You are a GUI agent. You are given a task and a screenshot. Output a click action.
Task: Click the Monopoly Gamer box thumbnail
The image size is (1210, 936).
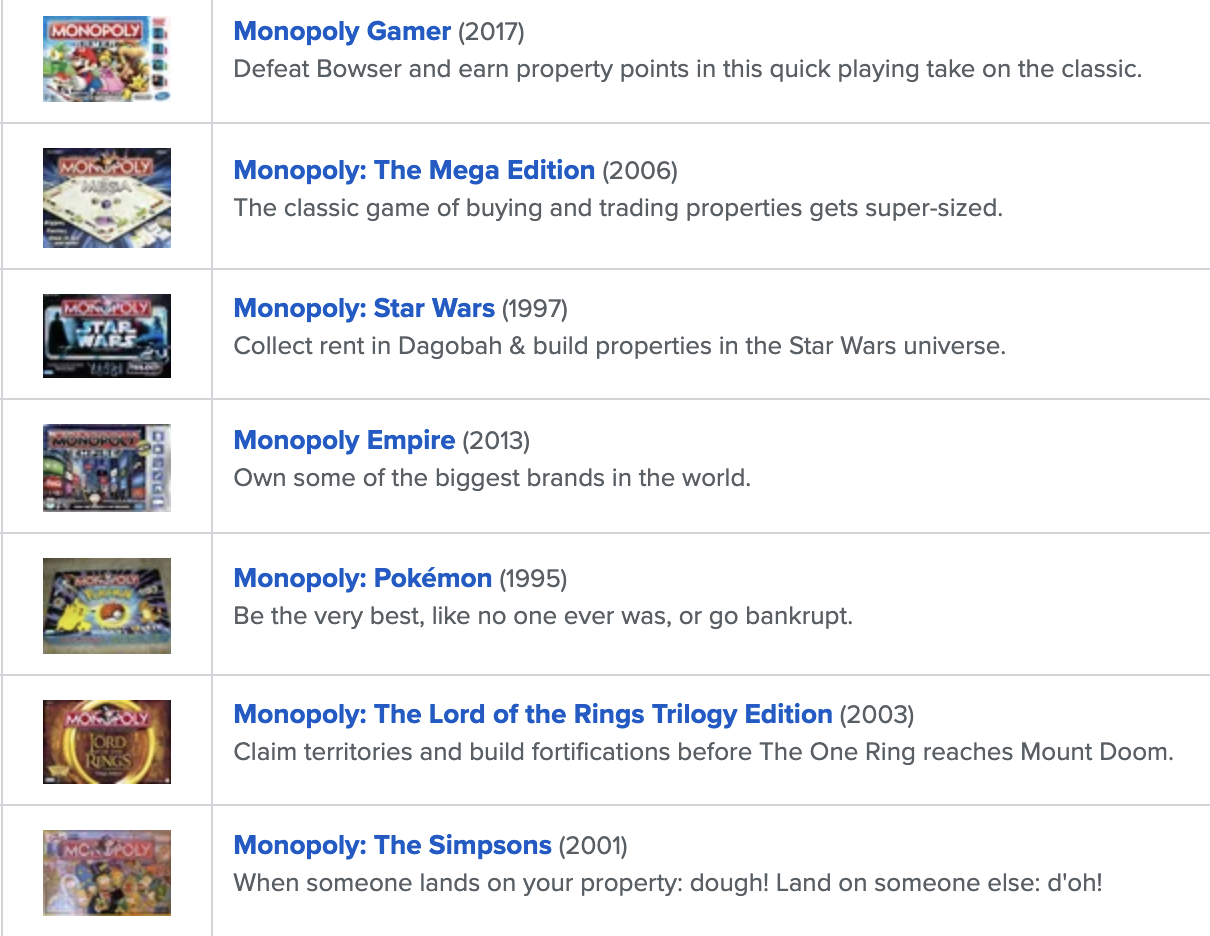(107, 60)
